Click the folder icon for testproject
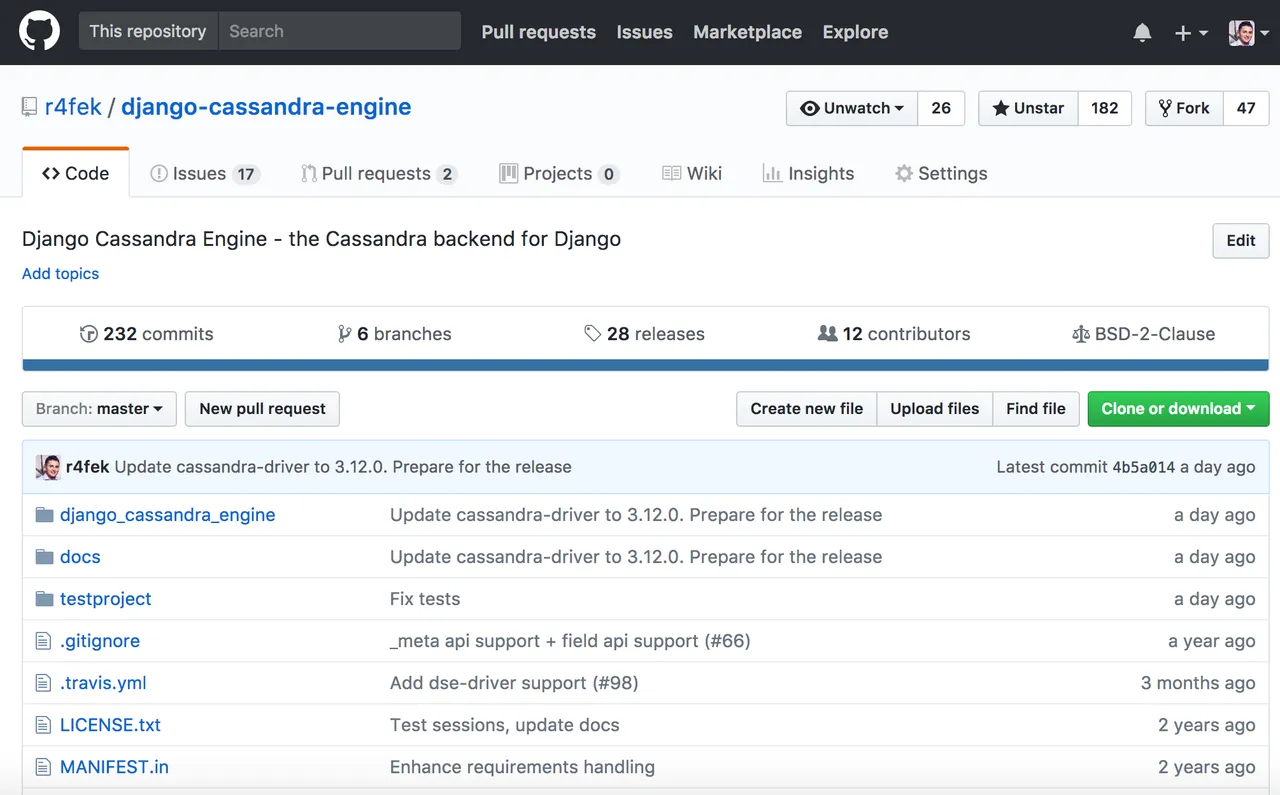Viewport: 1280px width, 795px height. point(44,599)
